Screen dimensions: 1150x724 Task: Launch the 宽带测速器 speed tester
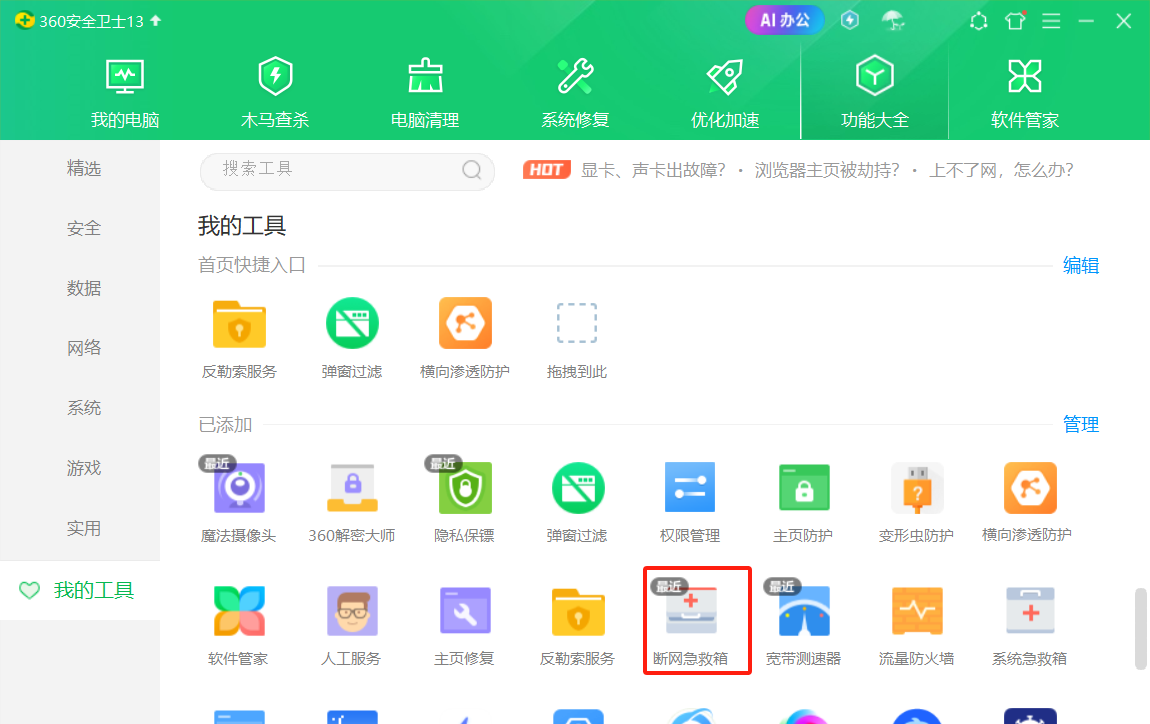coord(803,612)
